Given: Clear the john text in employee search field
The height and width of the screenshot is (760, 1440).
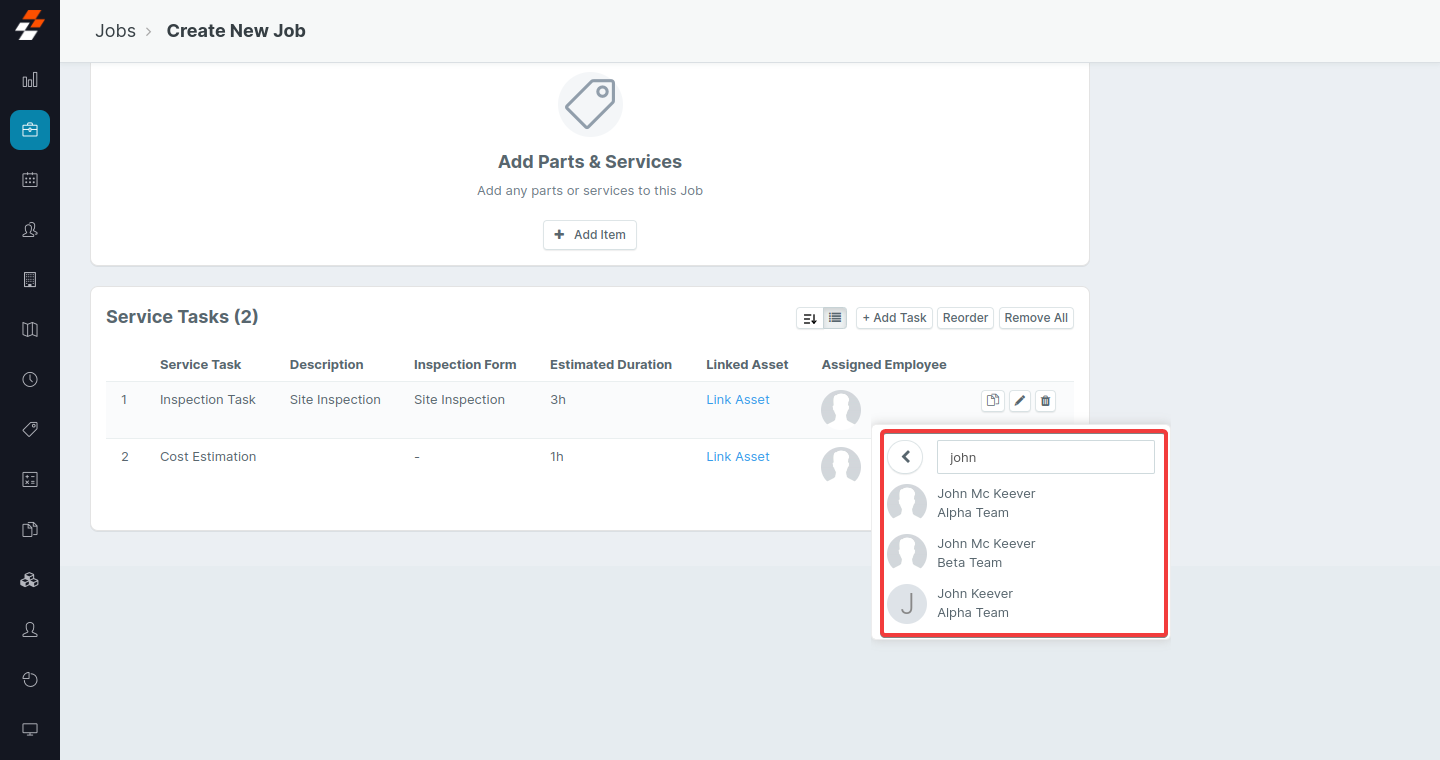Looking at the screenshot, I should pos(1045,457).
